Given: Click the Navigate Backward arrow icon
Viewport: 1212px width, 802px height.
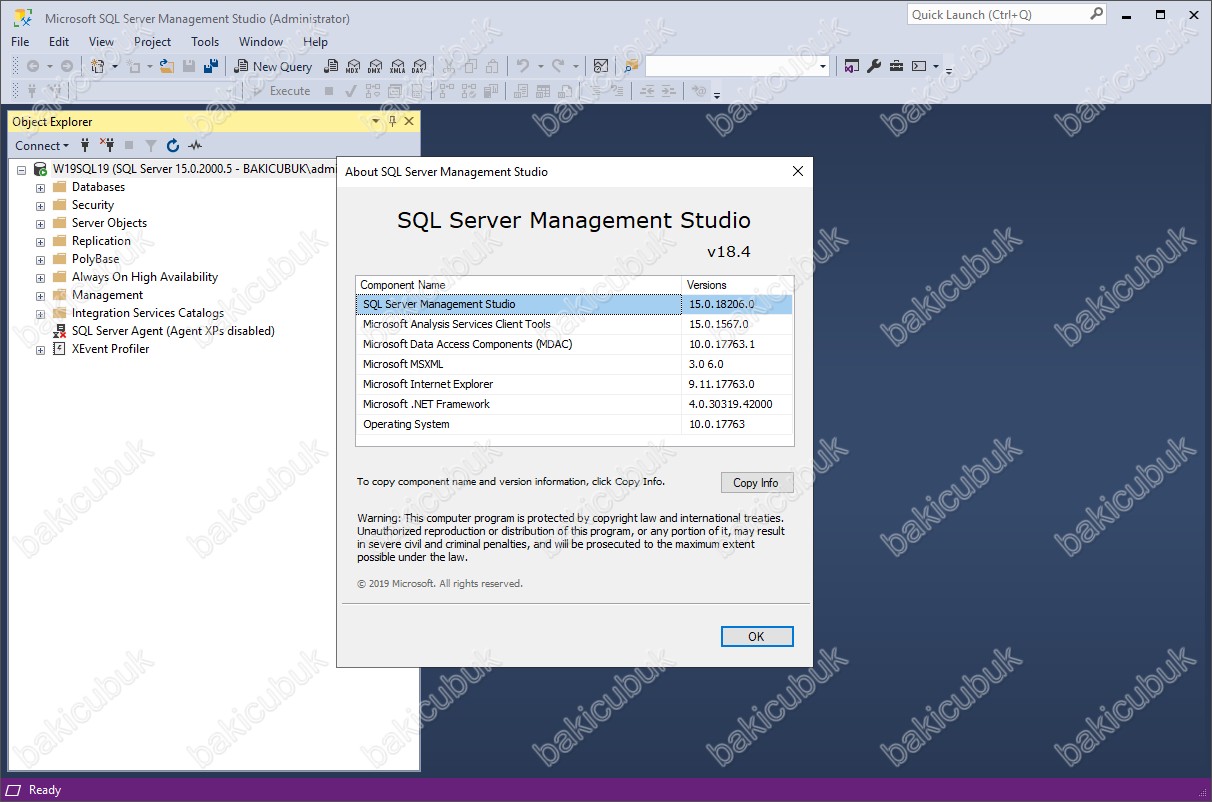Looking at the screenshot, I should click(x=33, y=66).
